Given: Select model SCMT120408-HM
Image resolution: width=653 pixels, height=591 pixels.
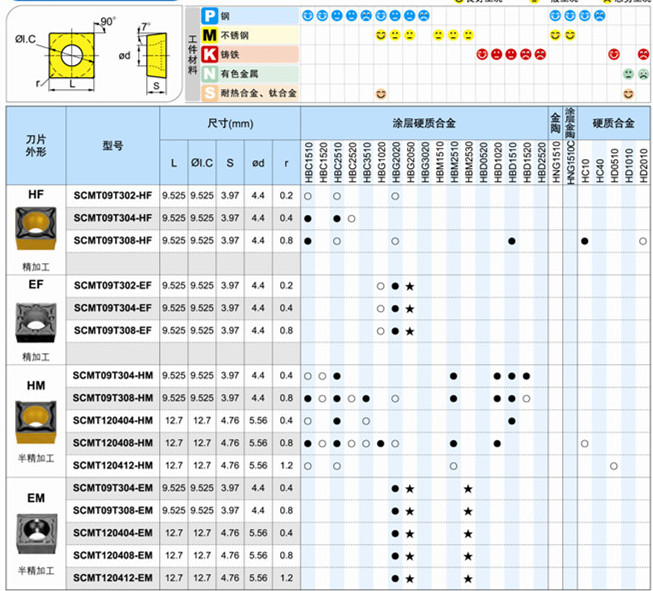Looking at the screenshot, I should (x=113, y=443).
